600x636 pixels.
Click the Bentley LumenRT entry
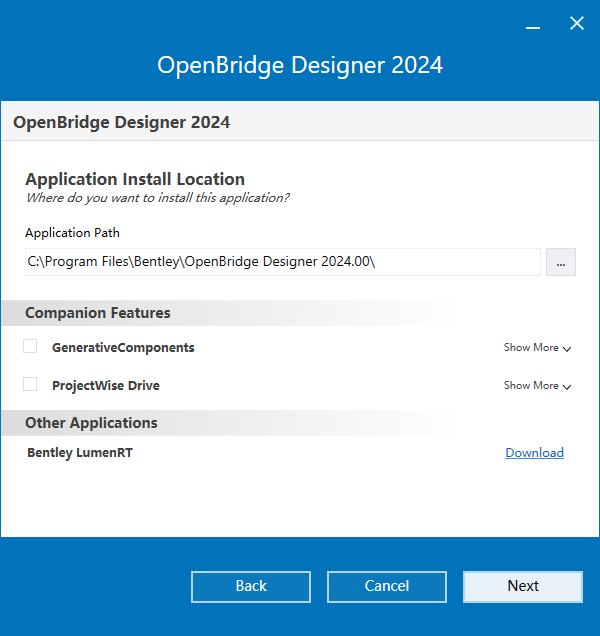click(x=80, y=453)
